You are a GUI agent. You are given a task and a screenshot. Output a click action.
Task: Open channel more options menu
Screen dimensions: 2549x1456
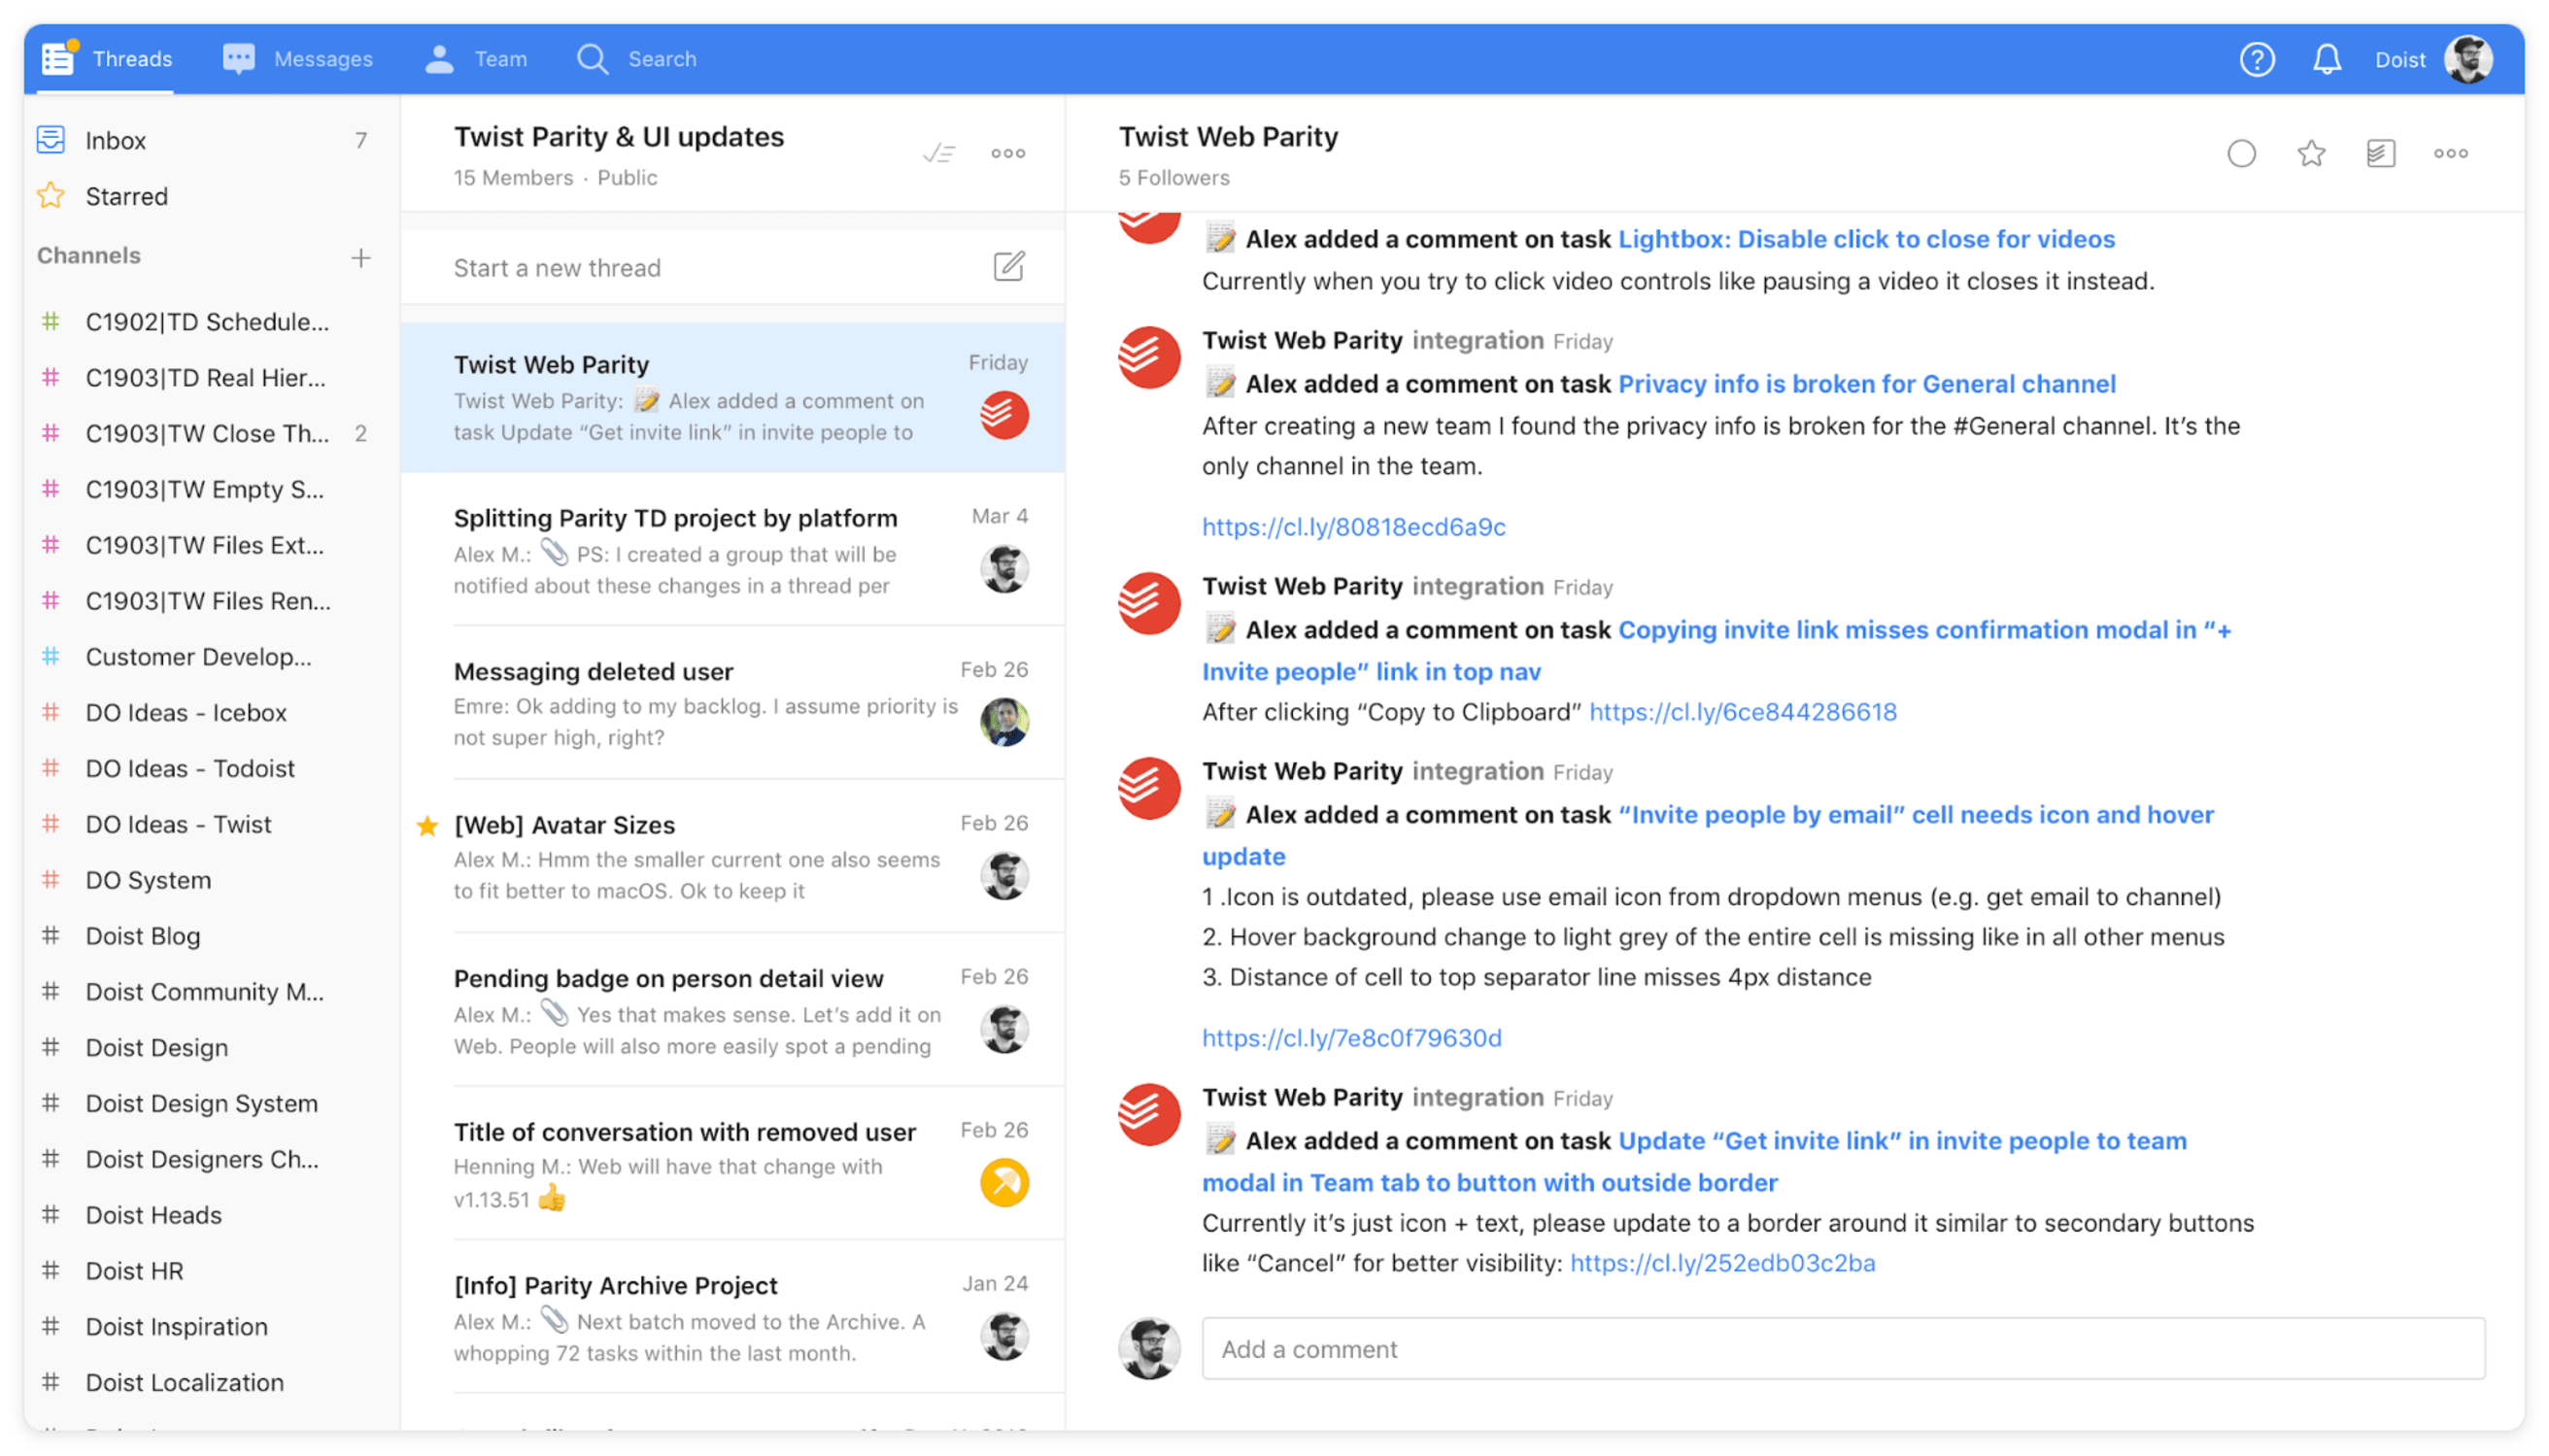tap(1007, 153)
